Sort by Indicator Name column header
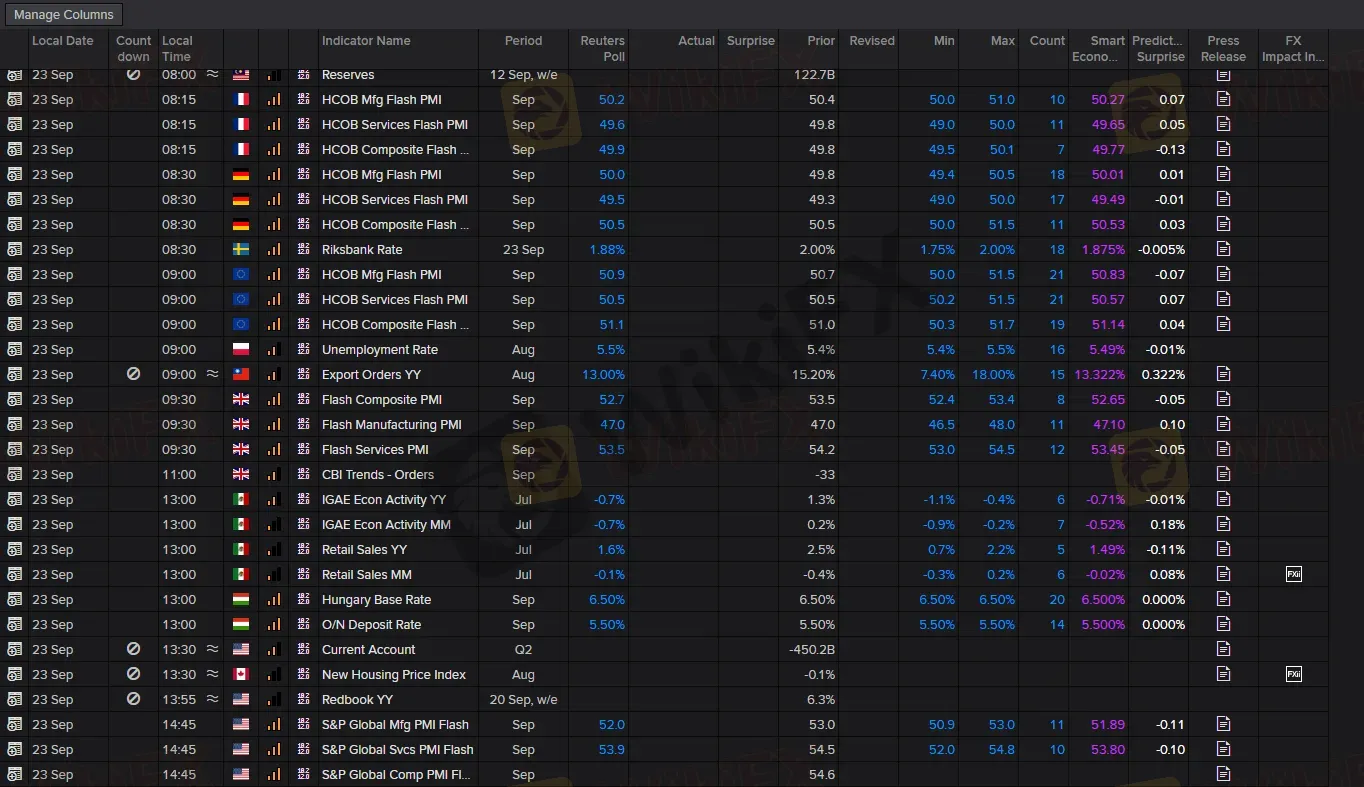This screenshot has height=787, width=1364. point(366,41)
